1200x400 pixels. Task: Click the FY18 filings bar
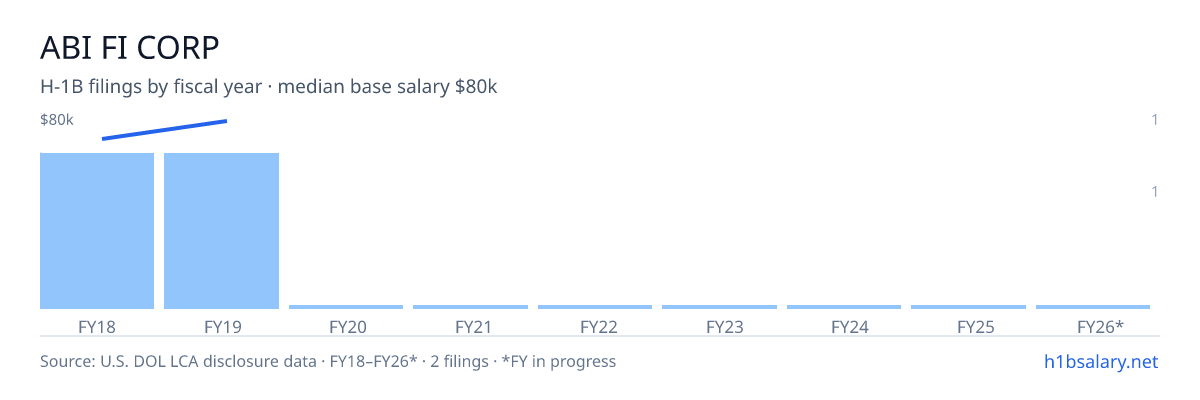point(97,231)
